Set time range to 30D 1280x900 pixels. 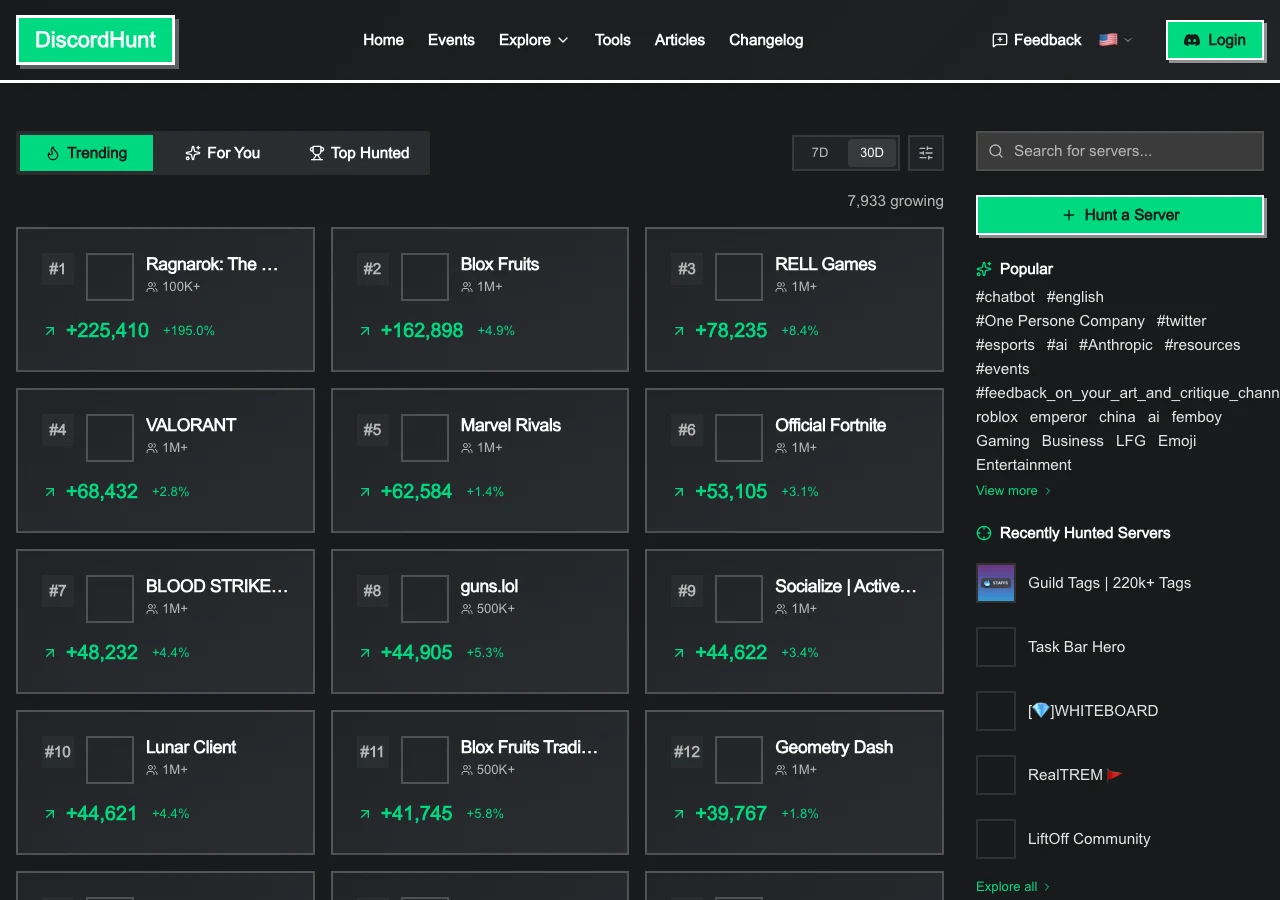coord(872,153)
